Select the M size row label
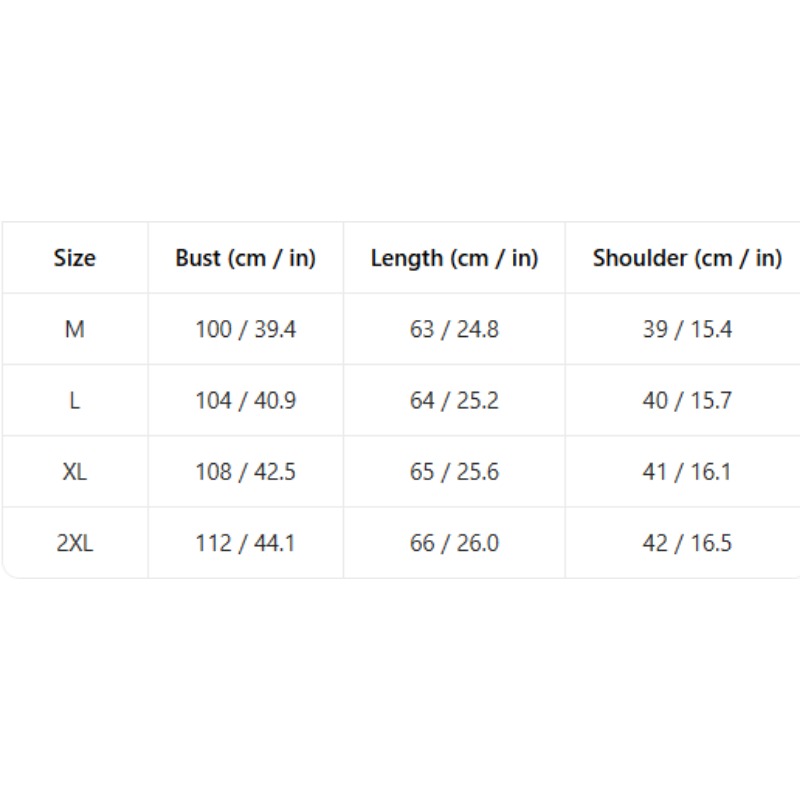The width and height of the screenshot is (800, 800). [74, 329]
